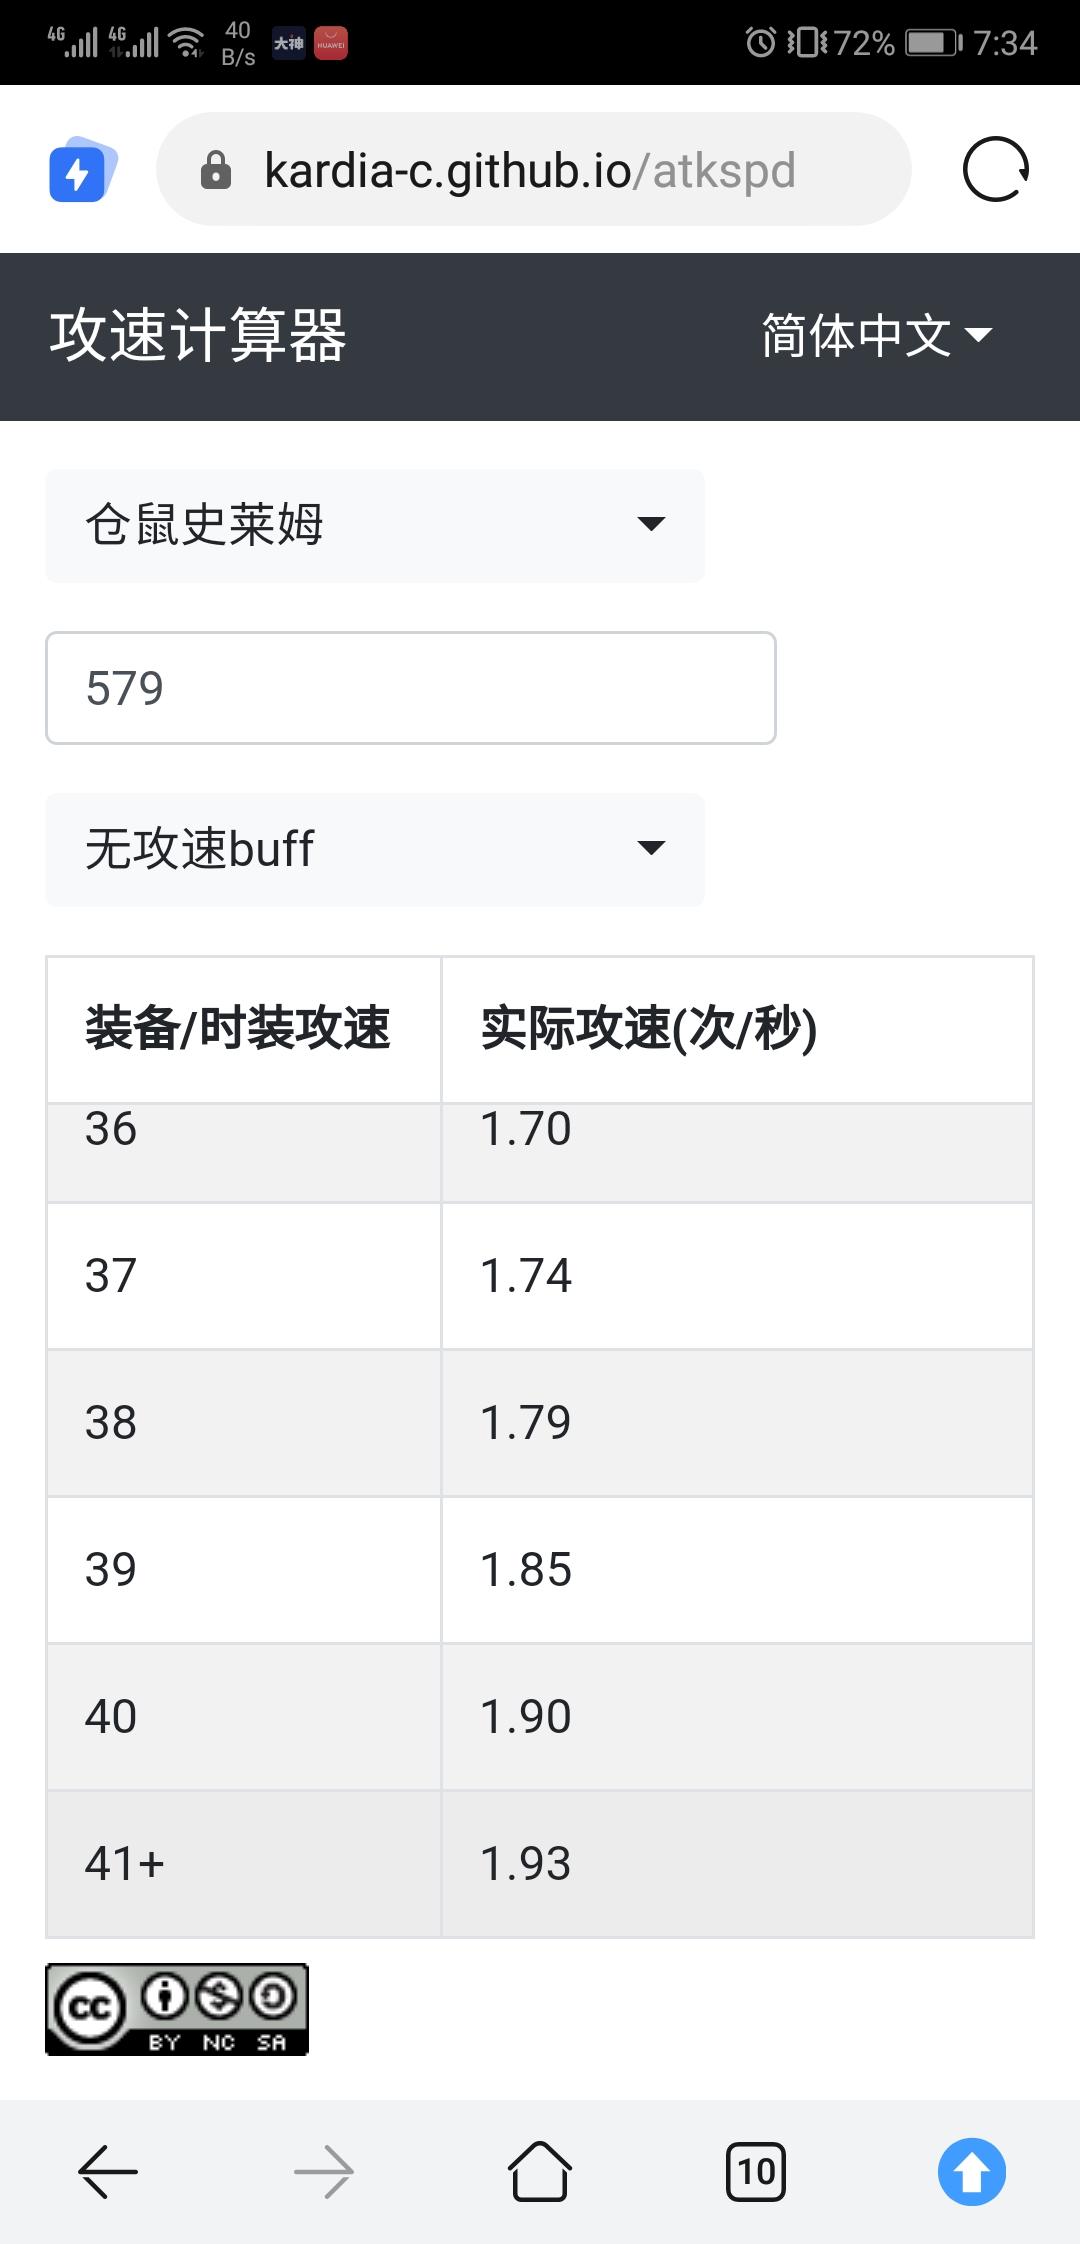This screenshot has height=2244, width=1080.
Task: Tap the blue lightning bolt browser icon
Action: click(x=83, y=170)
